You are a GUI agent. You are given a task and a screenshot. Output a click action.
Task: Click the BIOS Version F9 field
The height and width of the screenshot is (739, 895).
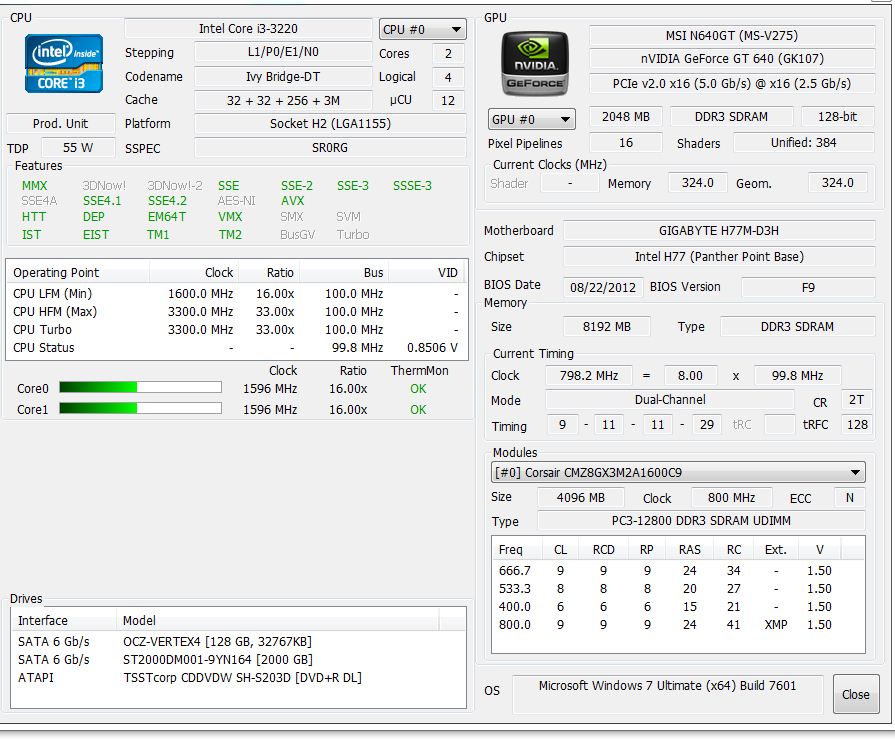click(x=808, y=287)
